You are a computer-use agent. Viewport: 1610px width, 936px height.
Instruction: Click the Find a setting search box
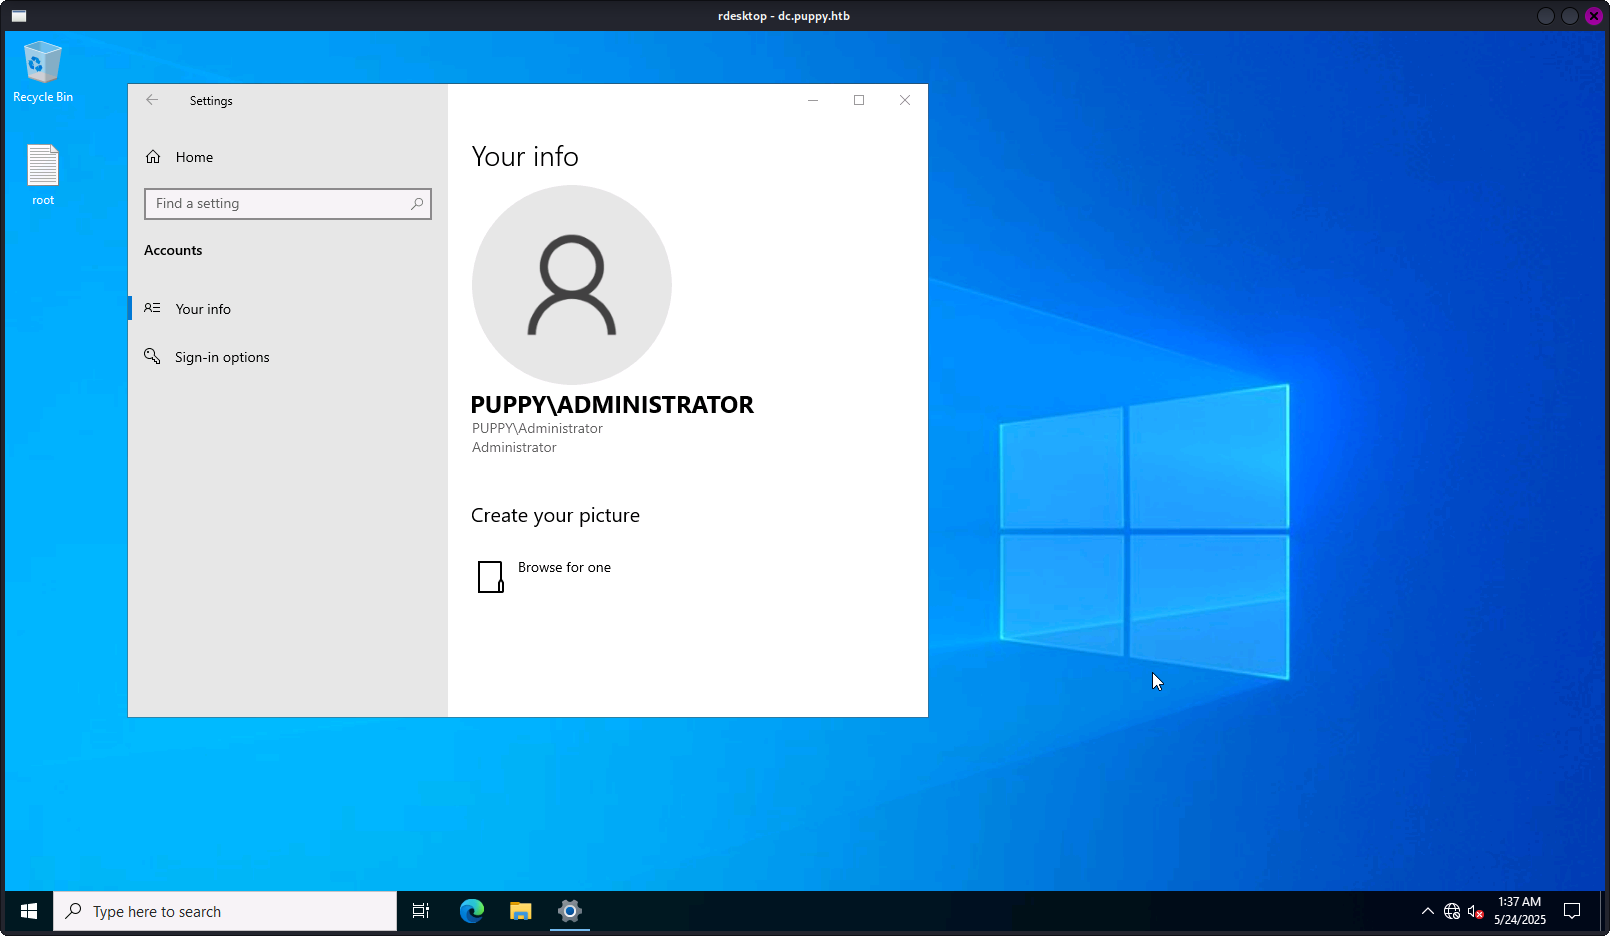pyautogui.click(x=278, y=204)
